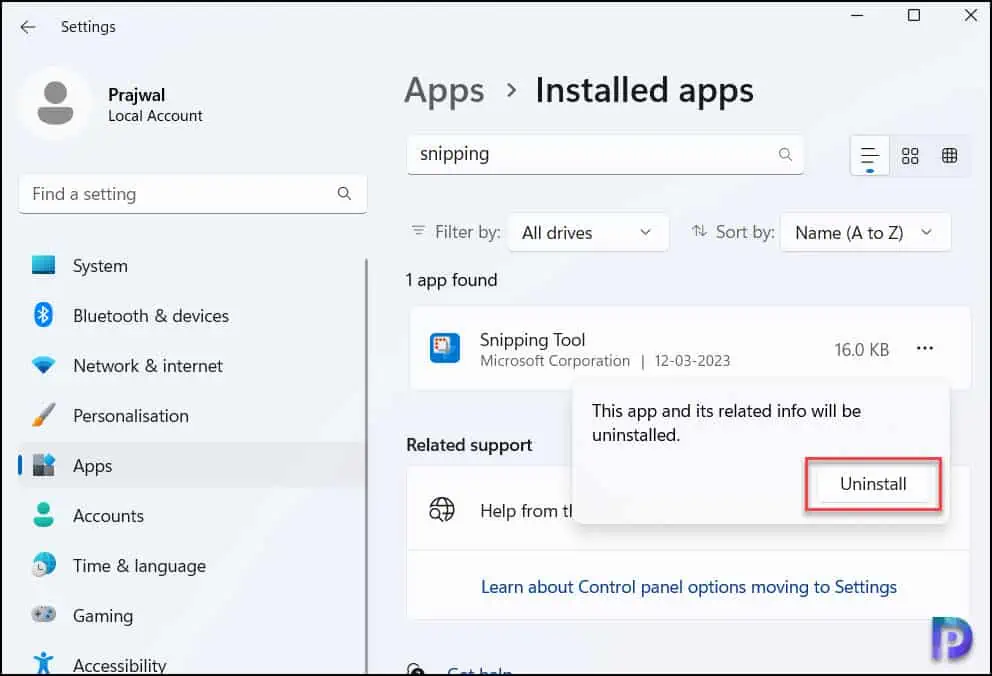This screenshot has height=676, width=992.
Task: Open Time & language settings
Action: 192,565
